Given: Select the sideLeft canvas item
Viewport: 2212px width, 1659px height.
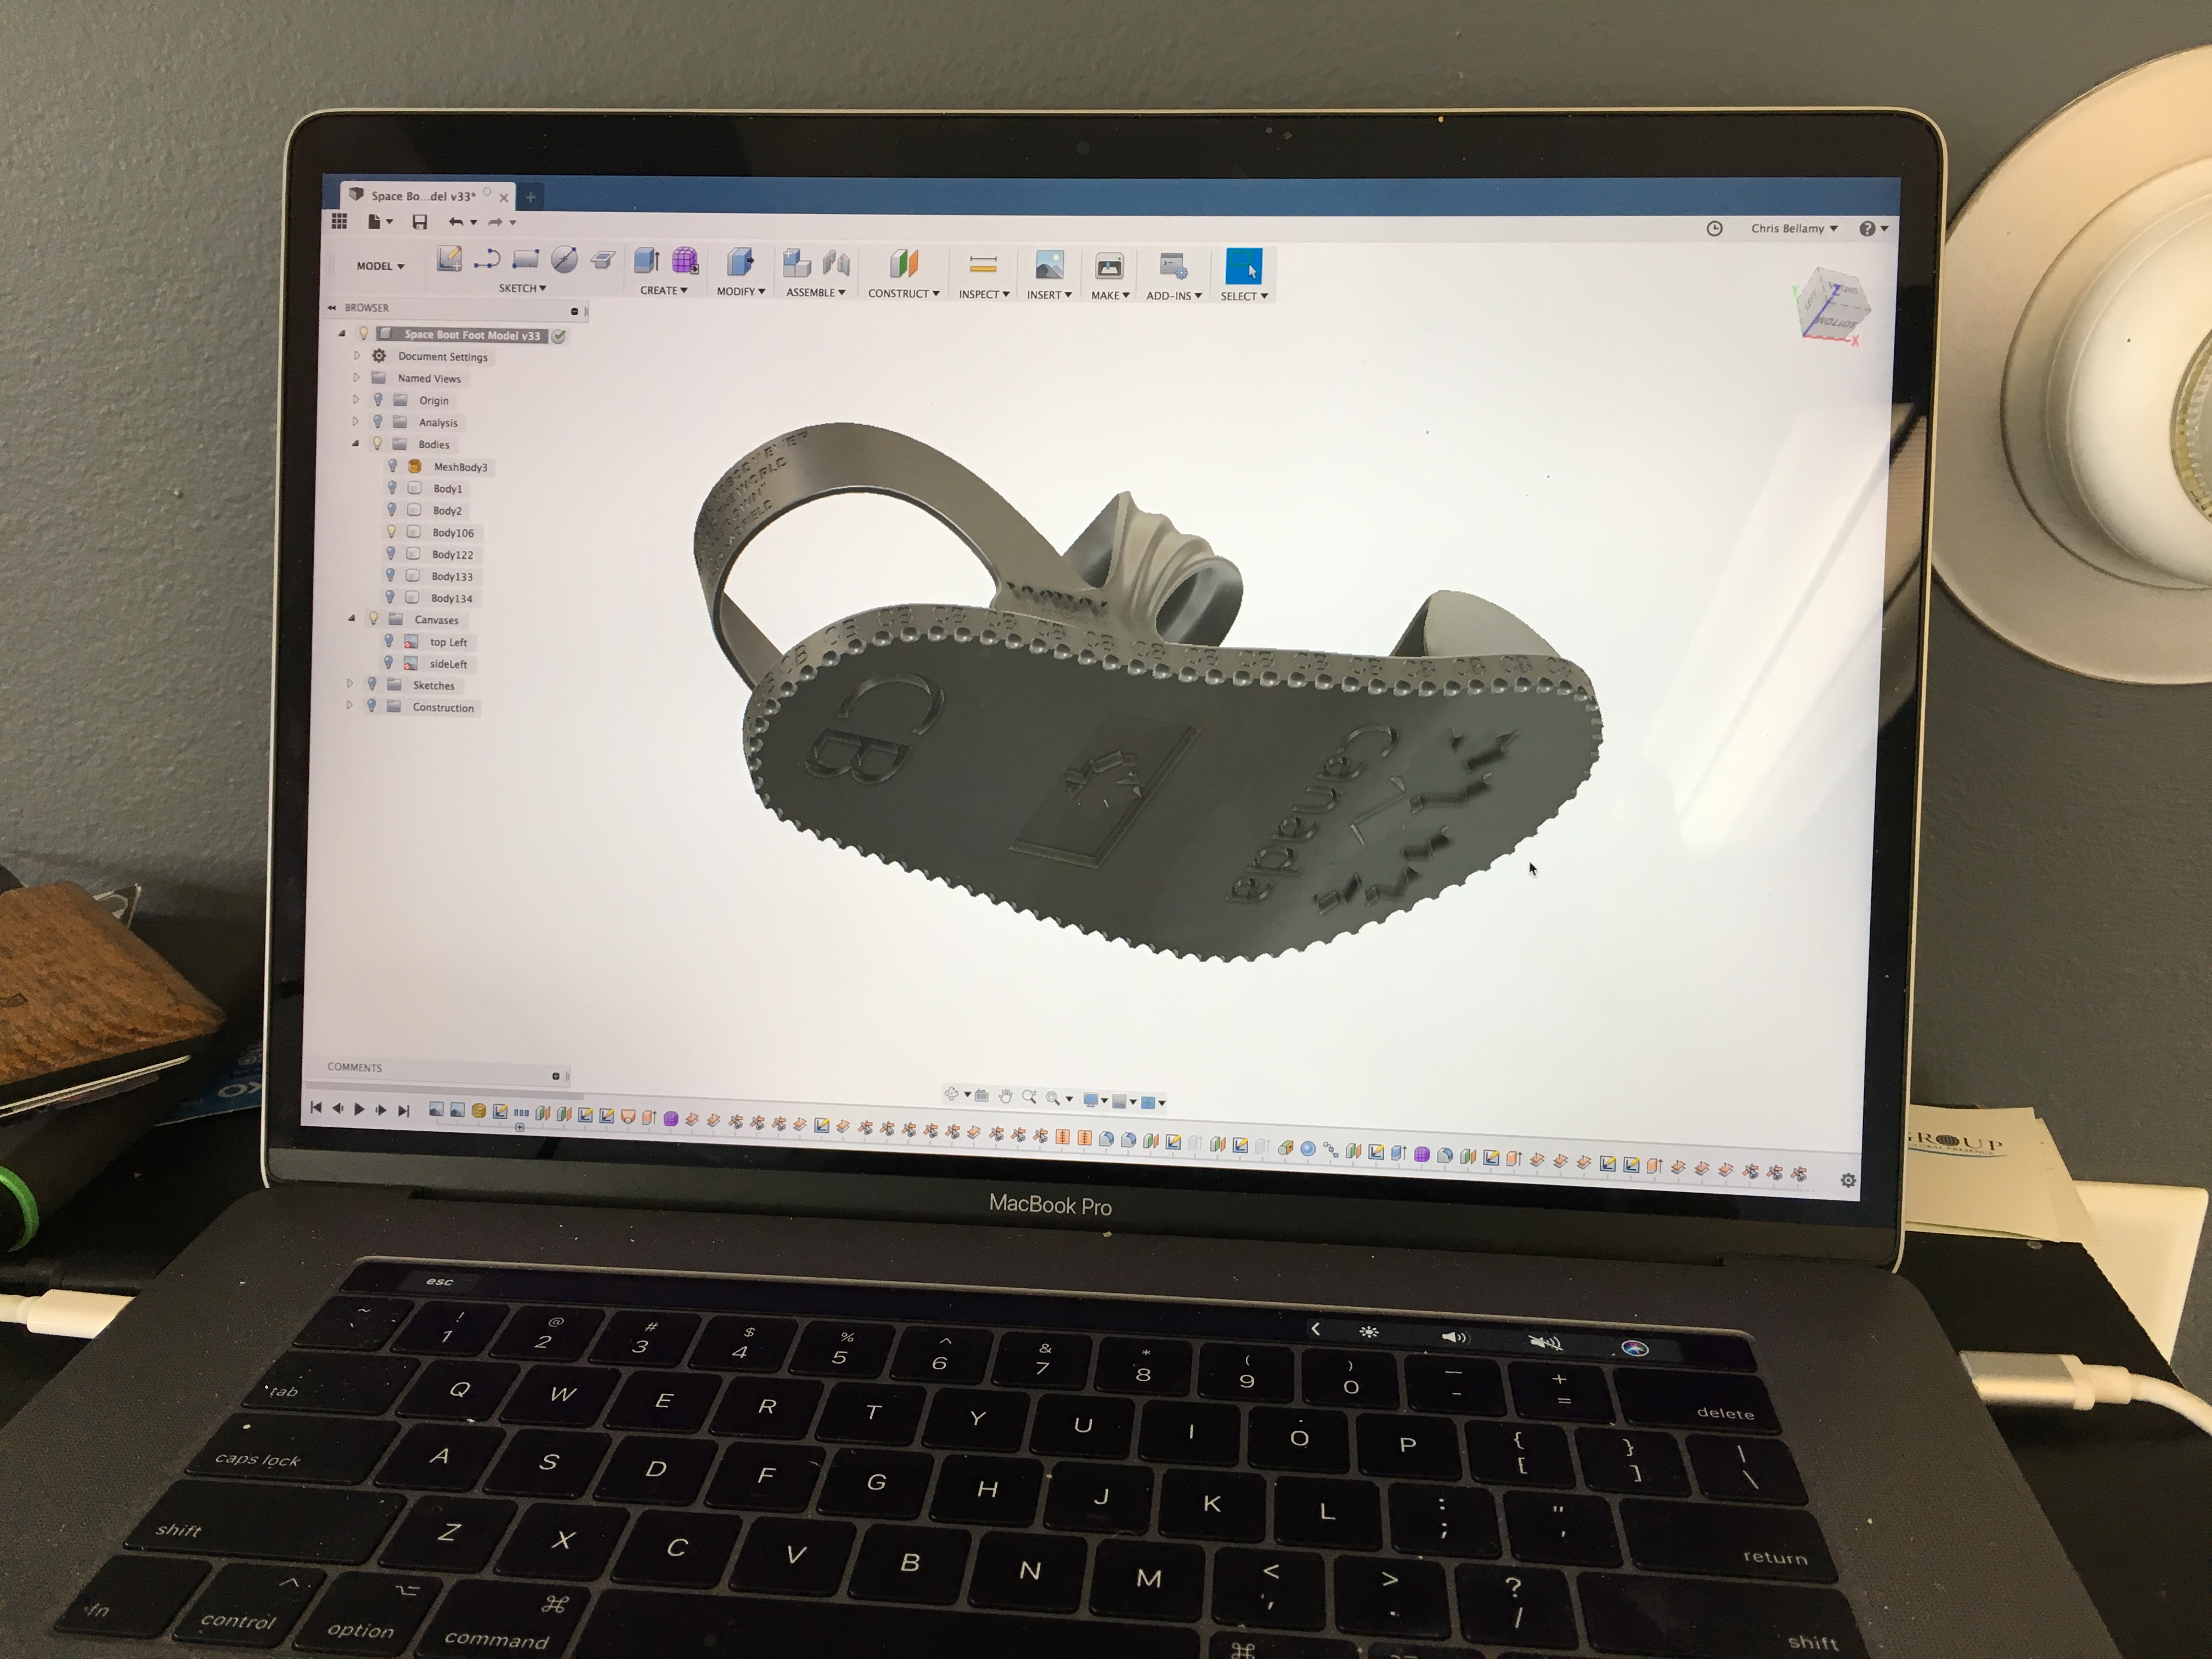Looking at the screenshot, I should (448, 664).
